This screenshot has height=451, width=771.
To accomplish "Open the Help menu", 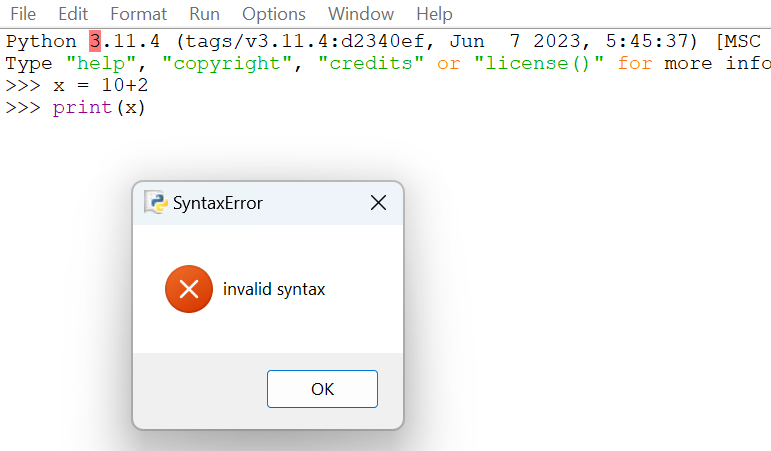I will coord(434,14).
